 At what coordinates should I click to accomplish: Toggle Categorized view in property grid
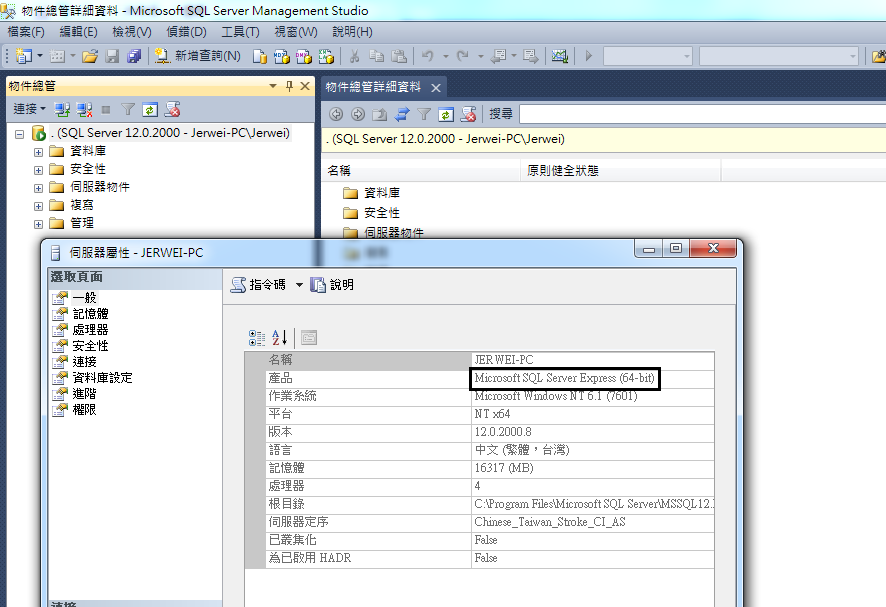[257, 338]
